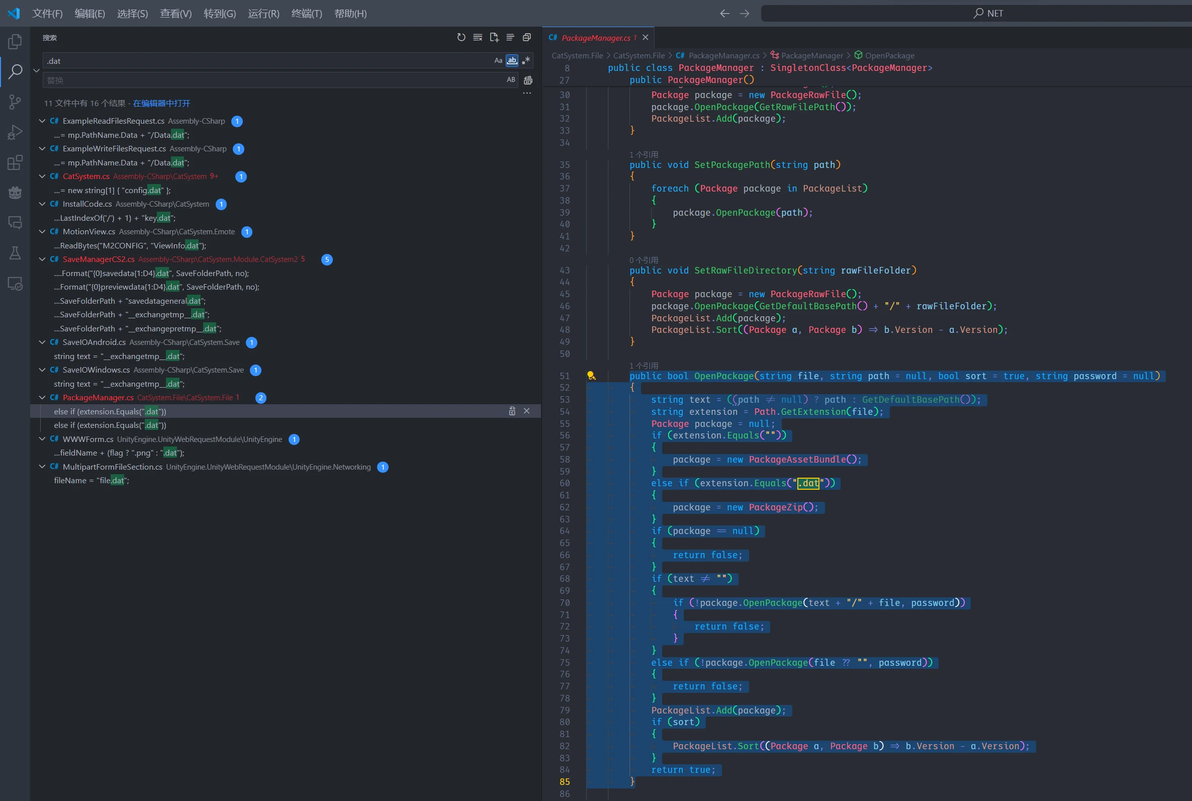This screenshot has width=1192, height=801.
Task: Open the 查看(V) menu
Action: 176,14
